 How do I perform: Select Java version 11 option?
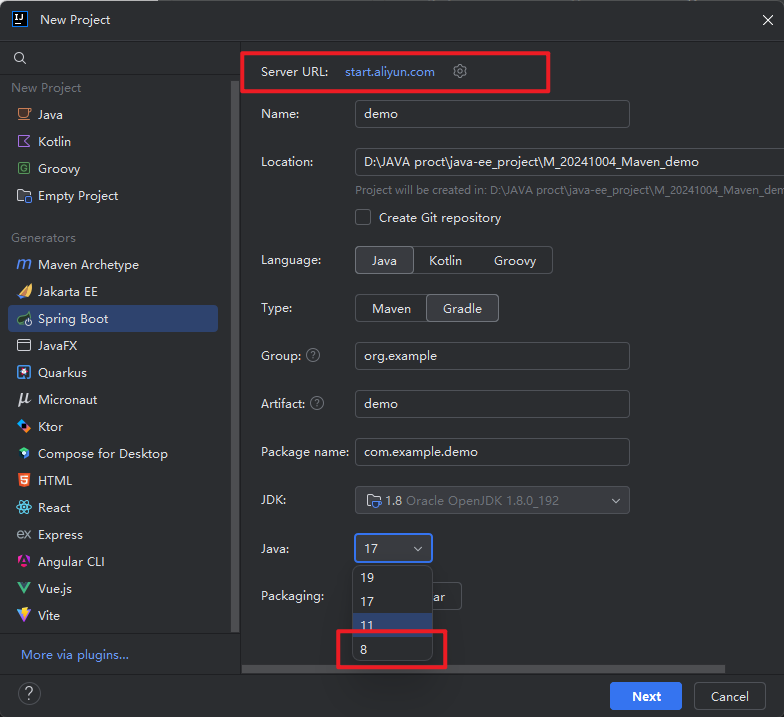392,625
